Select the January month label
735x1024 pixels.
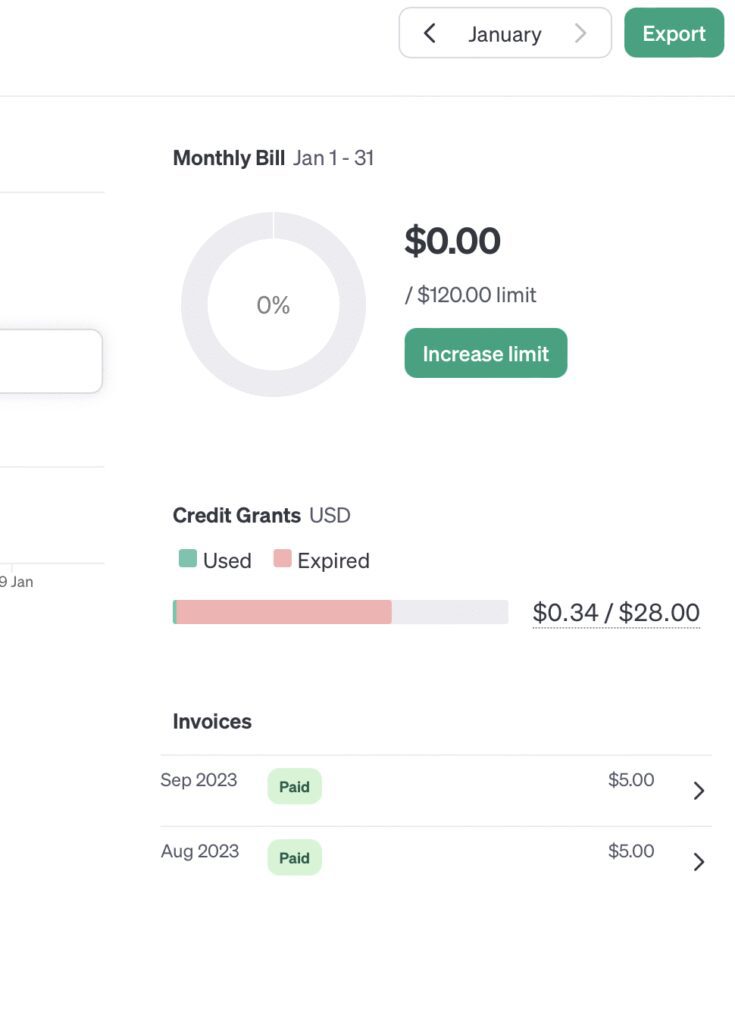point(505,34)
